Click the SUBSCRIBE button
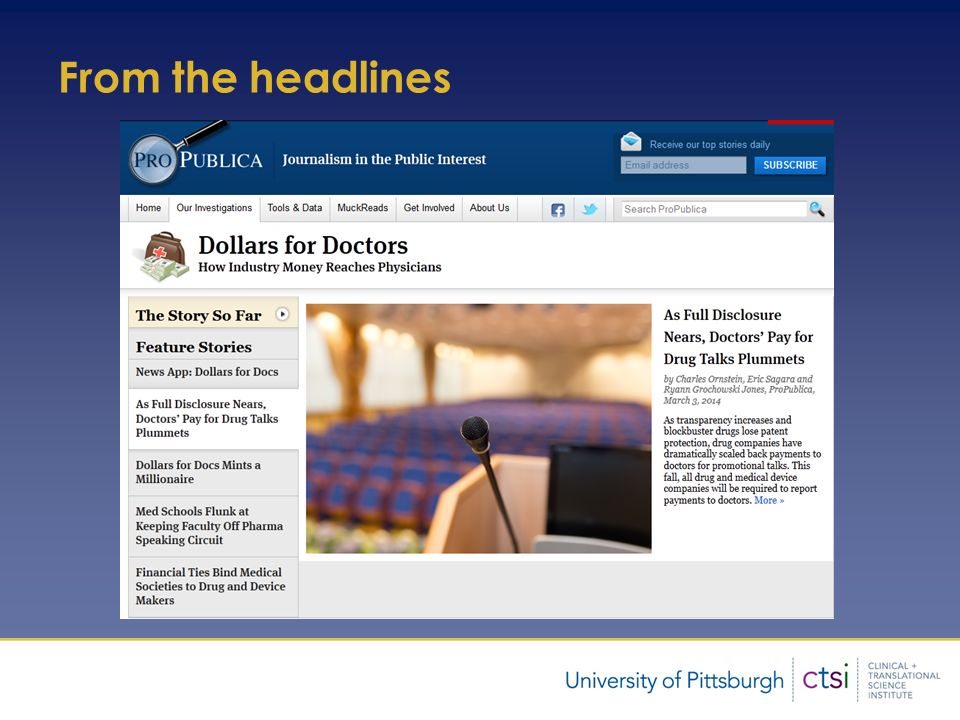The width and height of the screenshot is (960, 720). tap(790, 165)
